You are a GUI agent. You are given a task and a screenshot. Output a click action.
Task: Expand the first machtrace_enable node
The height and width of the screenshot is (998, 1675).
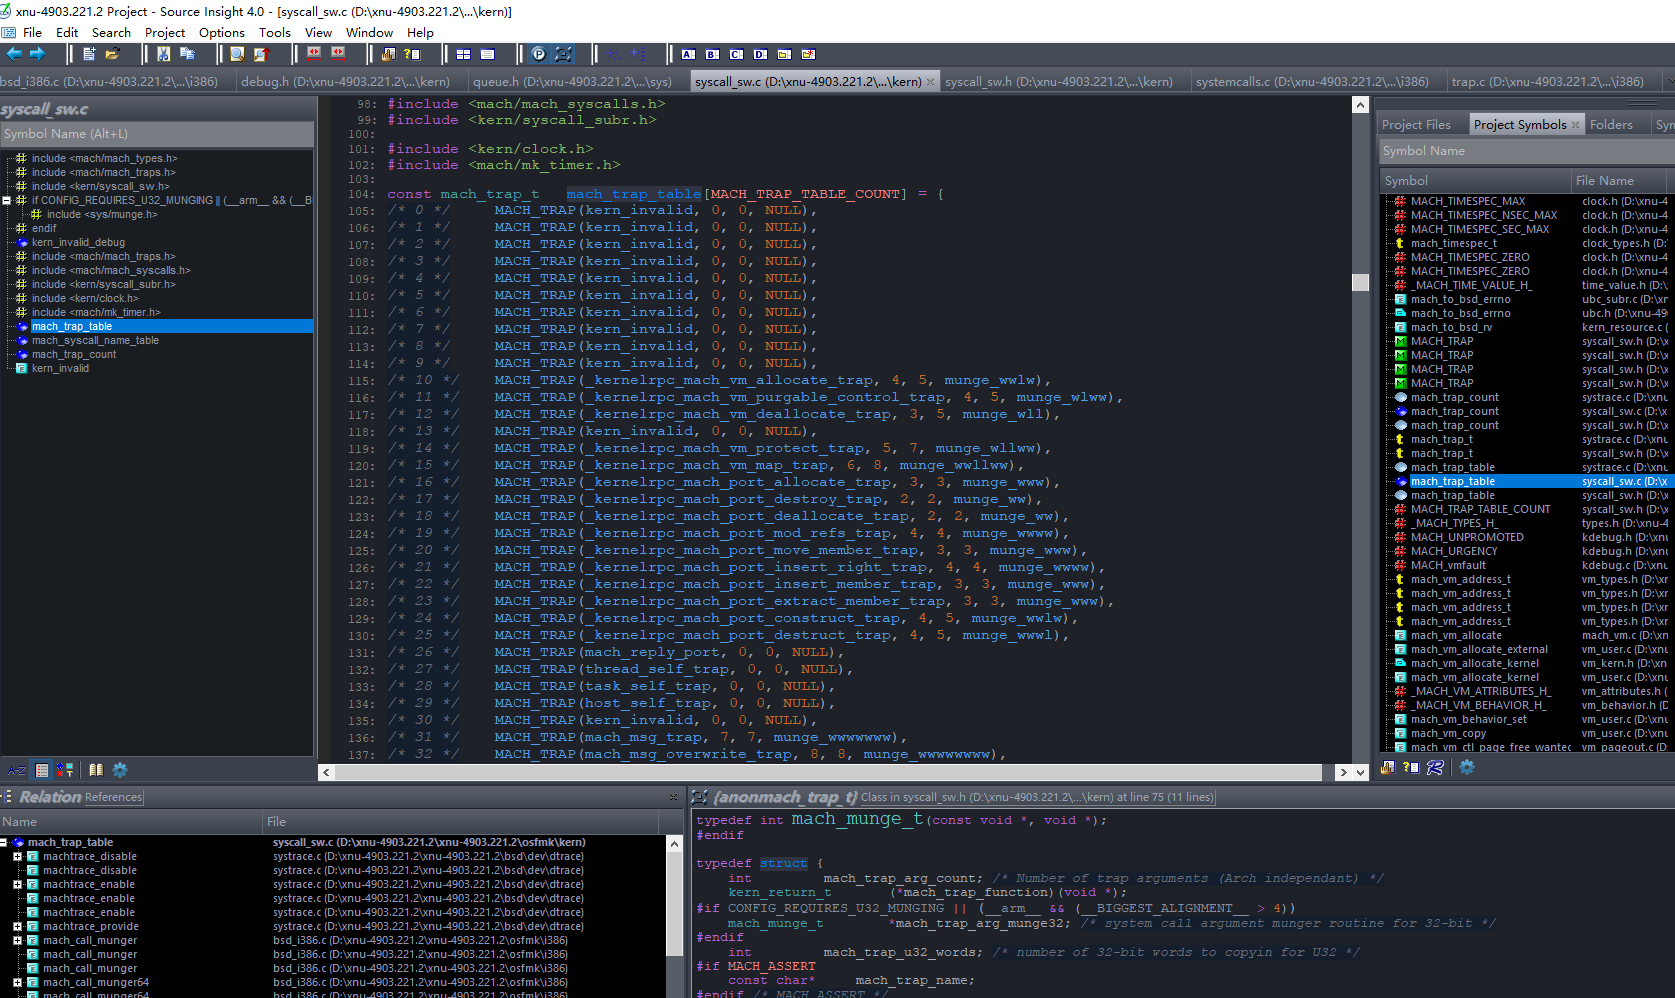[x=17, y=884]
